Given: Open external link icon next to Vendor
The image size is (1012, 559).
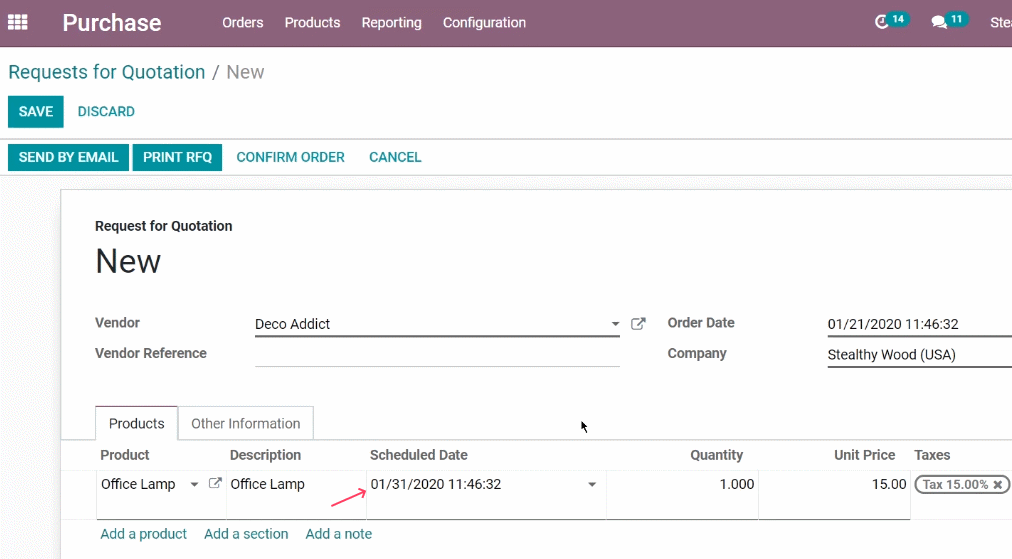Looking at the screenshot, I should [638, 324].
